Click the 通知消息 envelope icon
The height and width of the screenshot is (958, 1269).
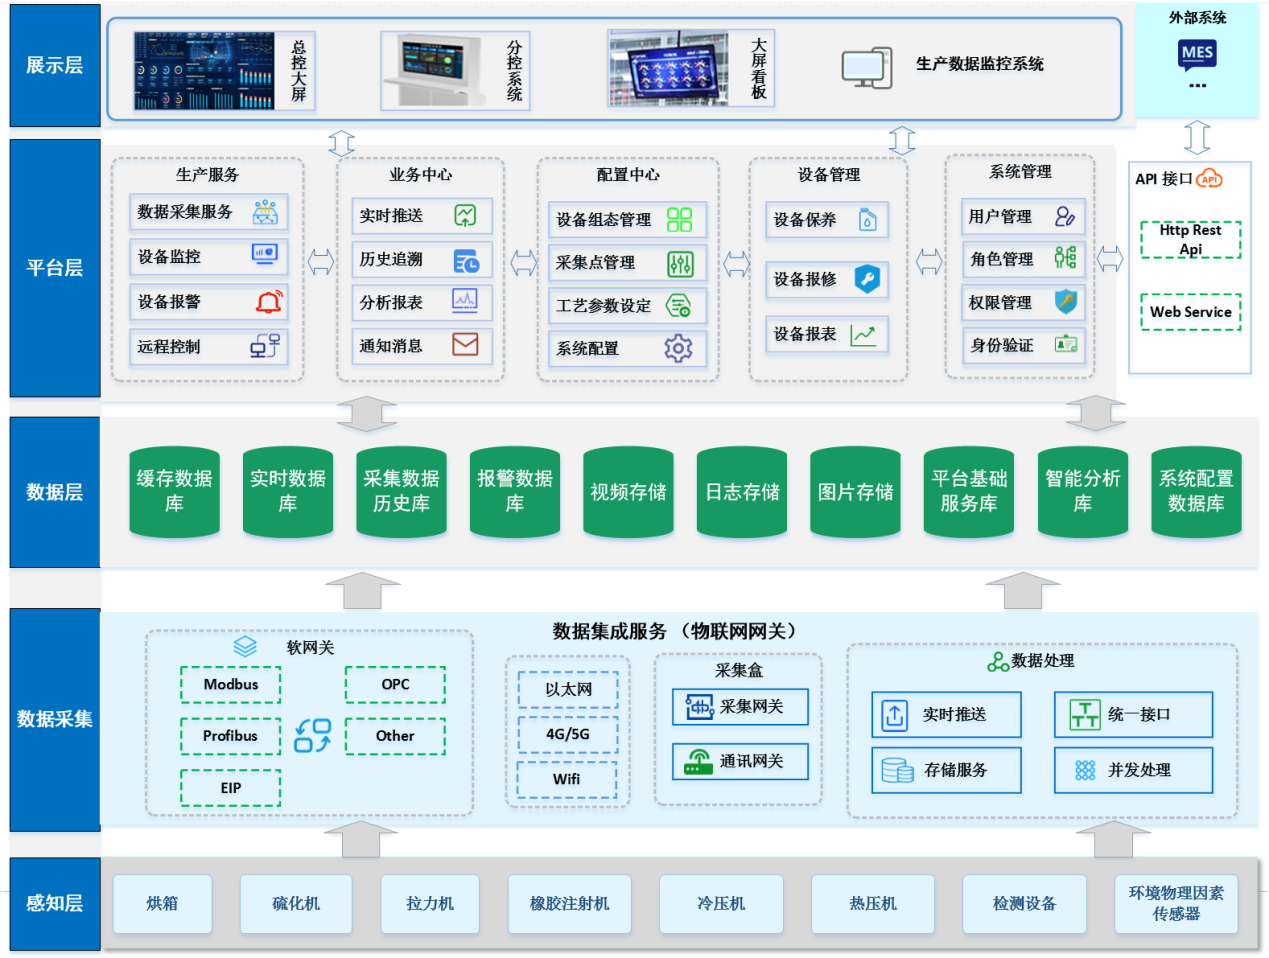coord(465,345)
